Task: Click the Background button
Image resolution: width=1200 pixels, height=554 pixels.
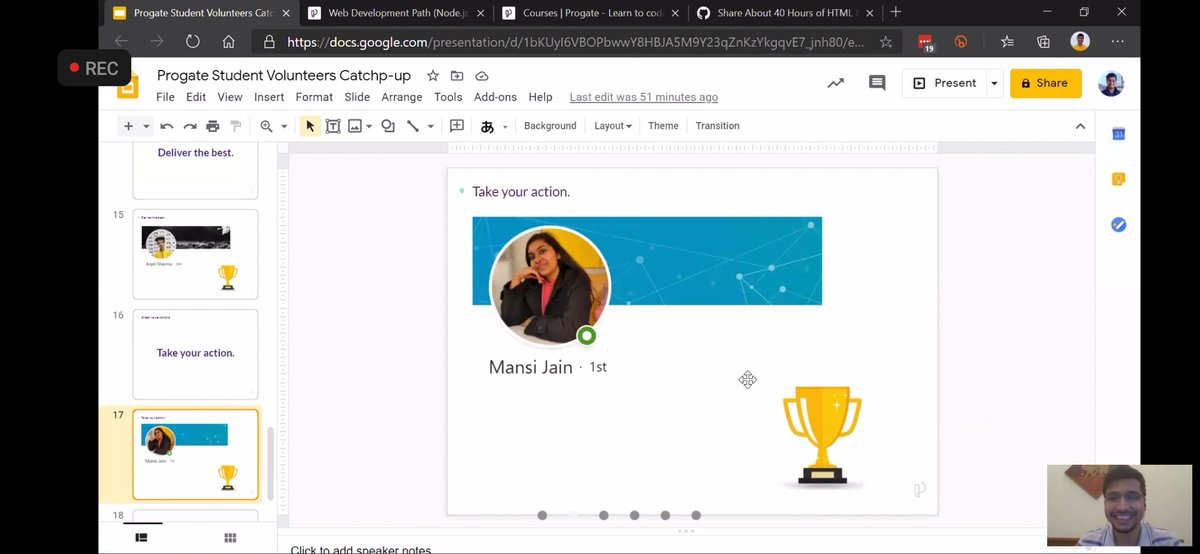Action: click(x=550, y=126)
